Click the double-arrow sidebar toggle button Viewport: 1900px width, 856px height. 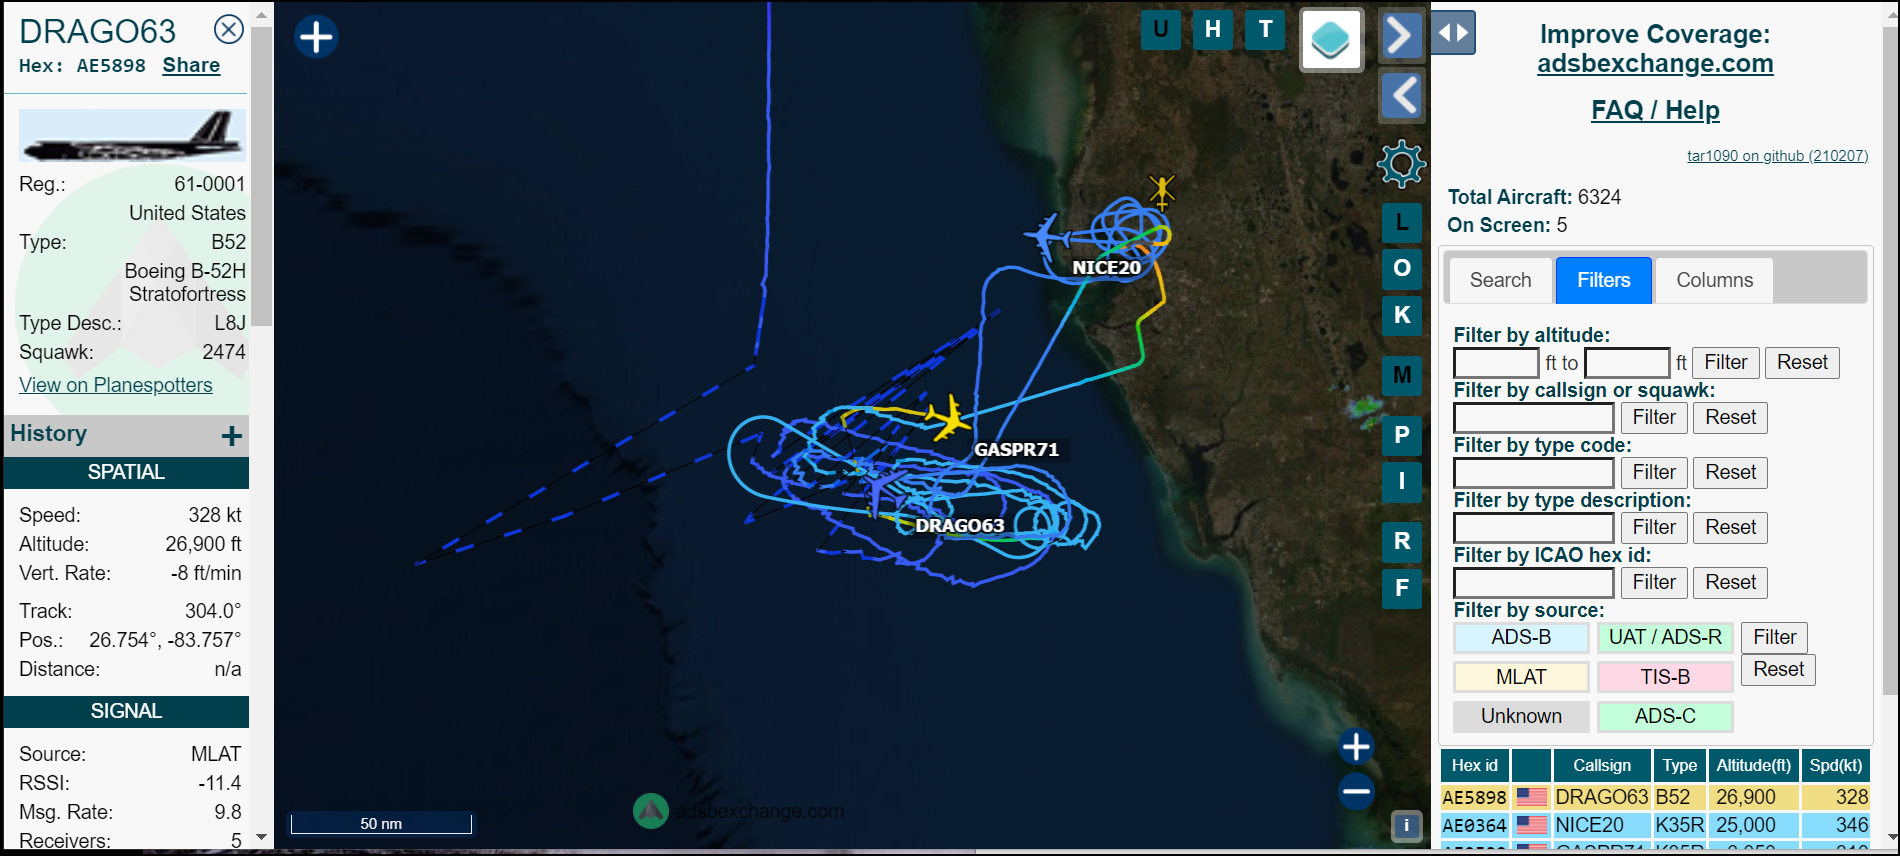pyautogui.click(x=1454, y=33)
